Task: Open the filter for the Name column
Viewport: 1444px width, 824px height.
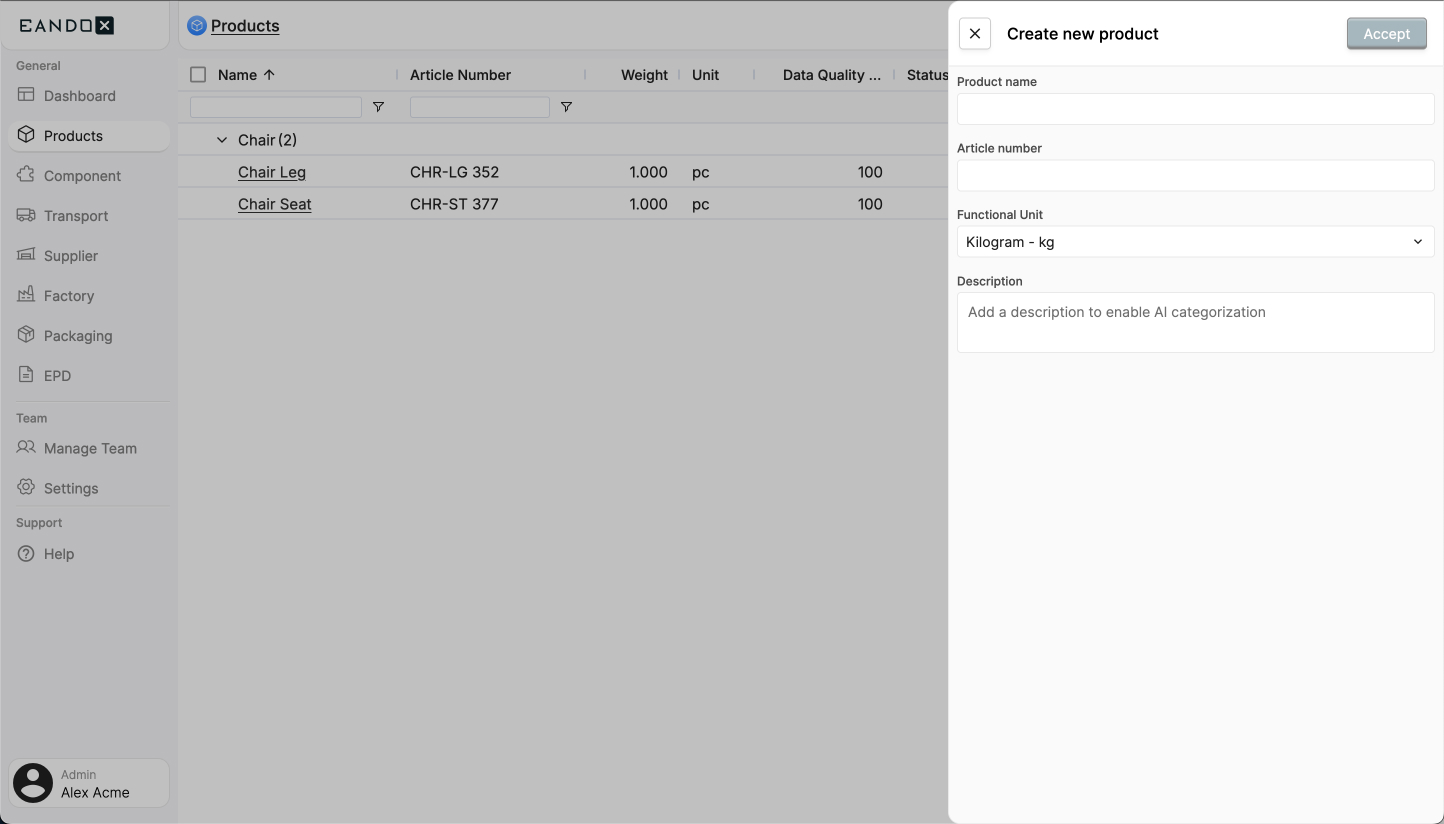Action: (379, 106)
